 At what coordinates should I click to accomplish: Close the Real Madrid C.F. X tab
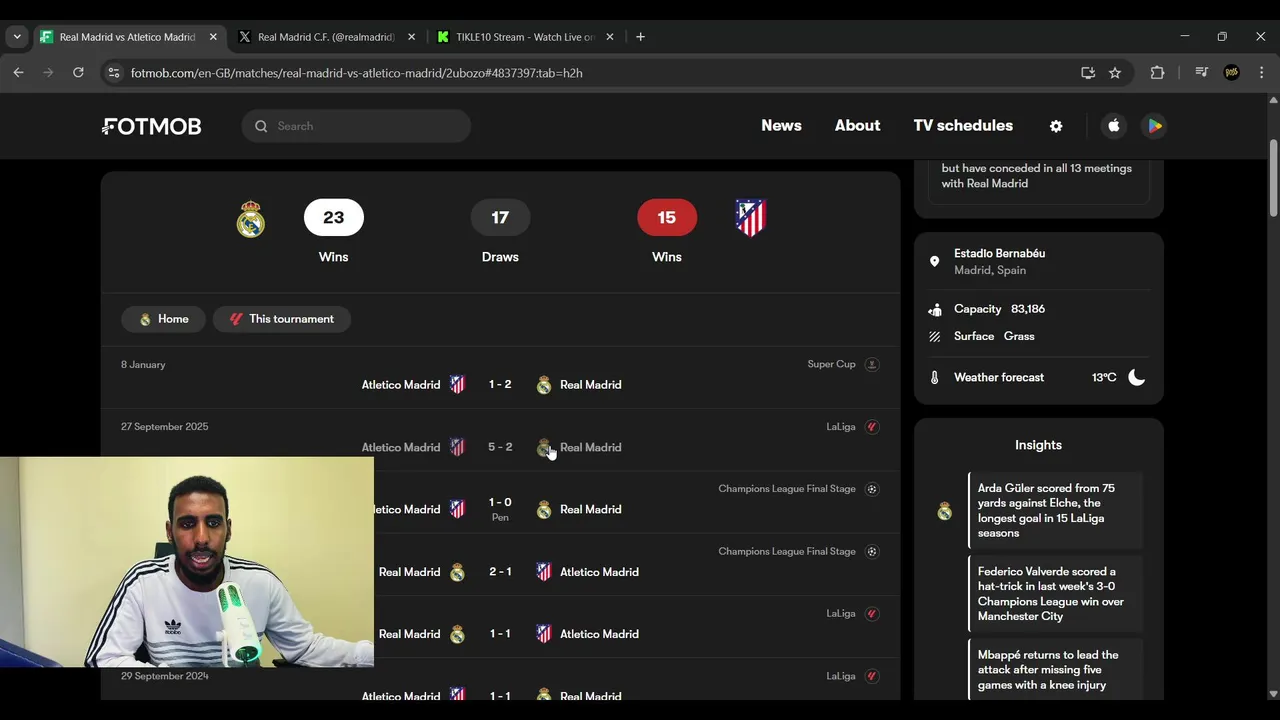pos(411,37)
